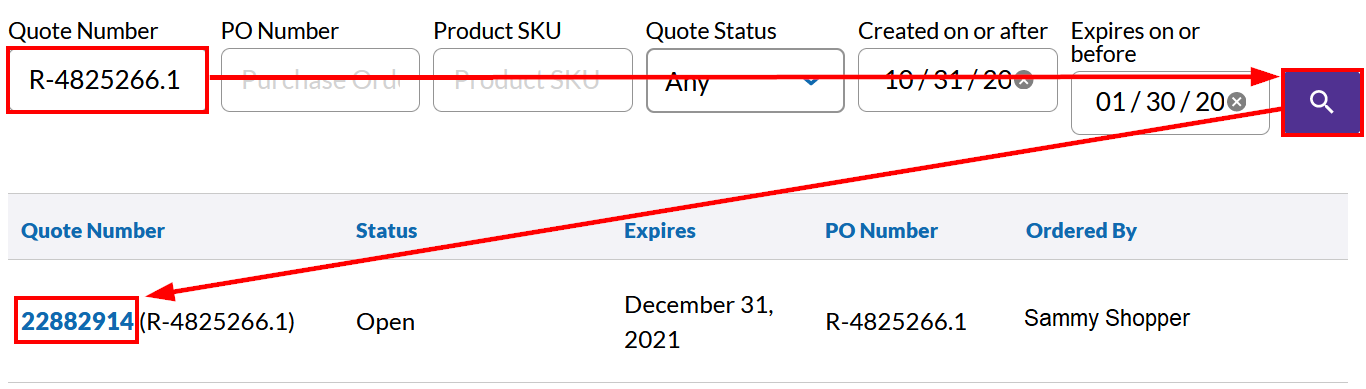Viewport: 1366px width, 389px height.
Task: Select the December 31, 2021 expiry cell
Action: (699, 322)
